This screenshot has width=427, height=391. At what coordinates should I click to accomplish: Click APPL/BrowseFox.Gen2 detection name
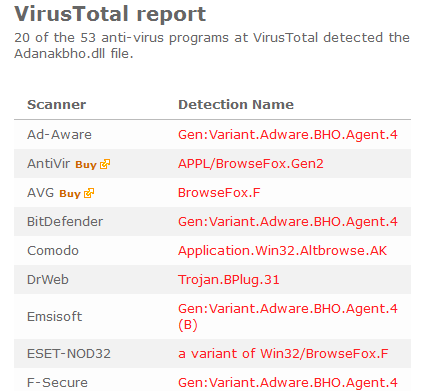(251, 164)
